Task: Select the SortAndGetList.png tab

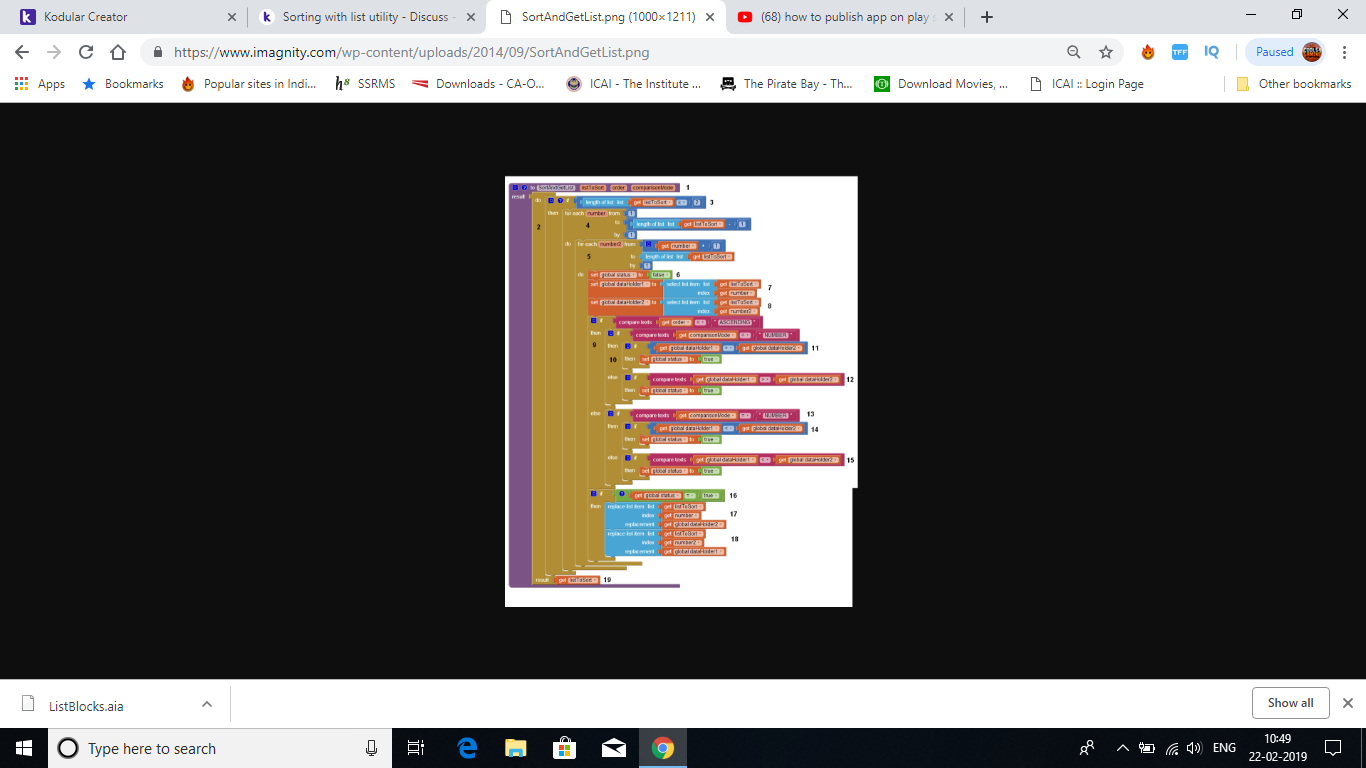Action: click(606, 17)
